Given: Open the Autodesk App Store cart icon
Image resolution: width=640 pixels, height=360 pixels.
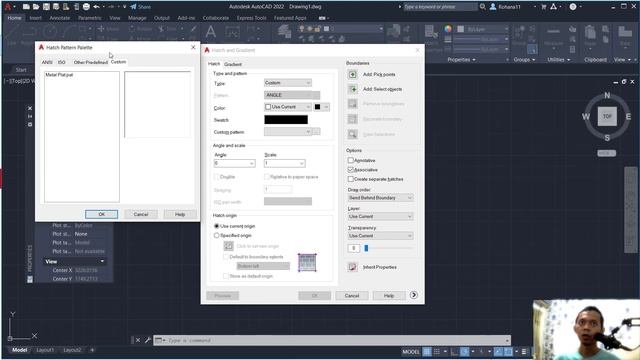Looking at the screenshot, I should tap(544, 7).
